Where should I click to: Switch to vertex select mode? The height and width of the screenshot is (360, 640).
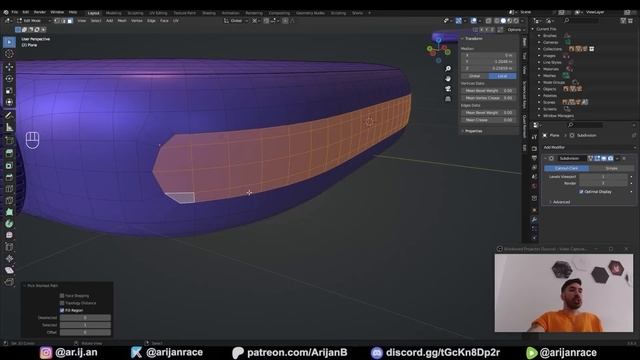57,20
